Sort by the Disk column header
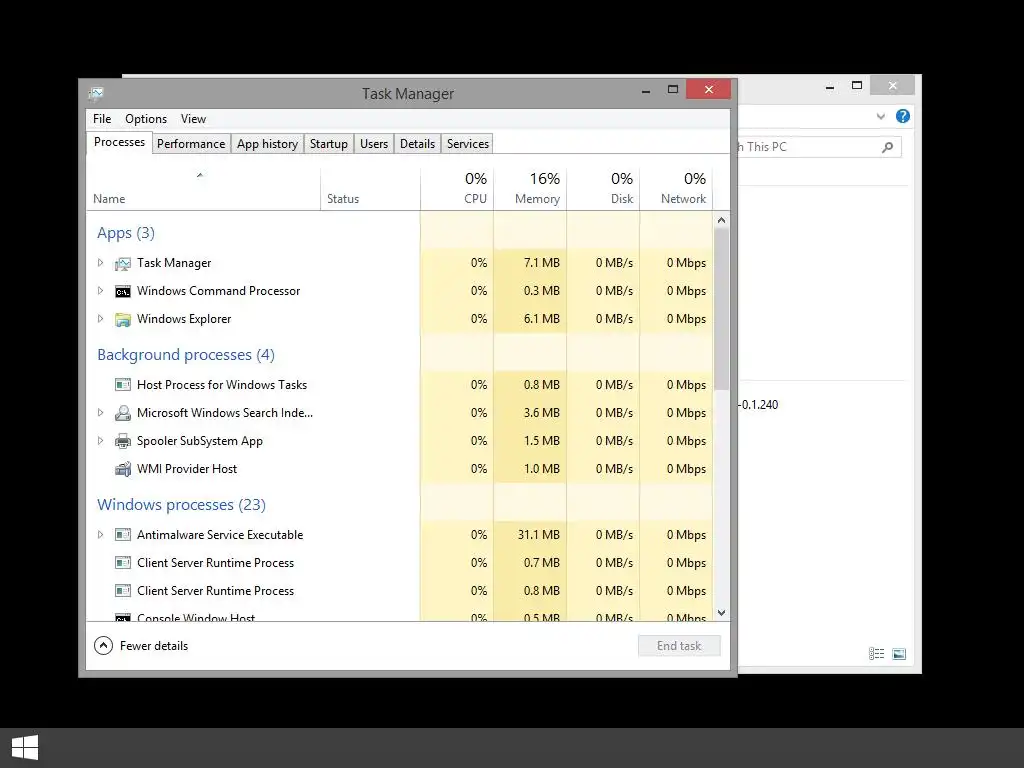1024x768 pixels. (603, 189)
